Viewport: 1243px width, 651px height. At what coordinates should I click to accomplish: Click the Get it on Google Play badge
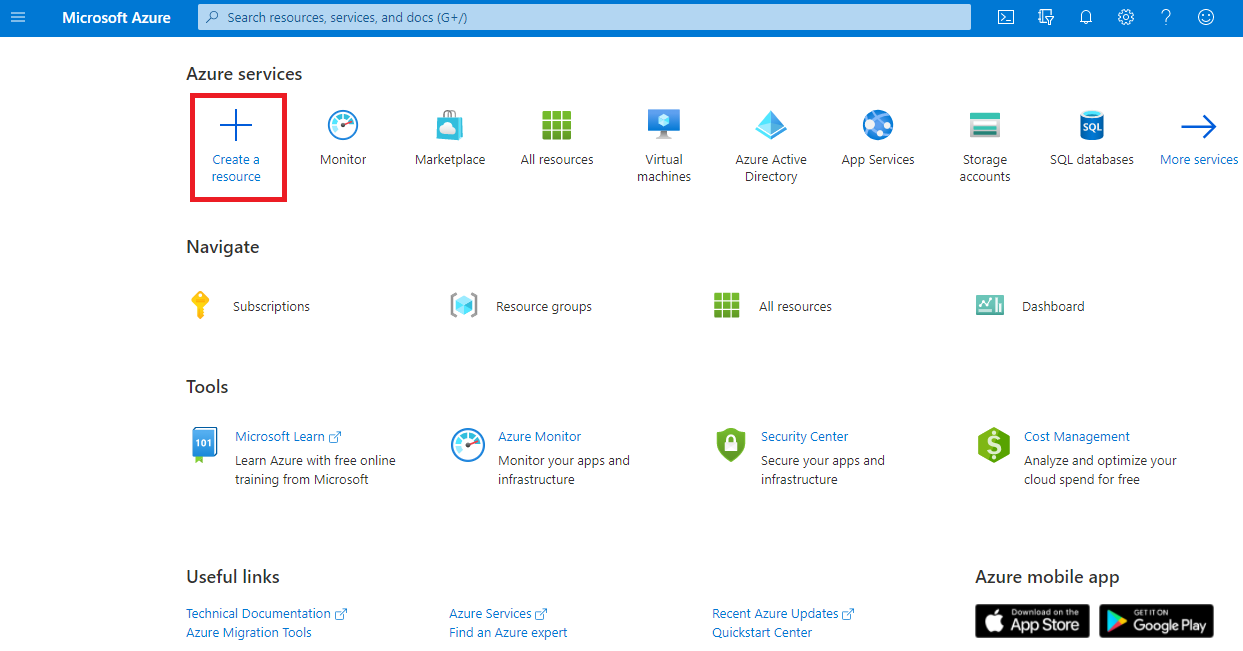click(x=1156, y=621)
